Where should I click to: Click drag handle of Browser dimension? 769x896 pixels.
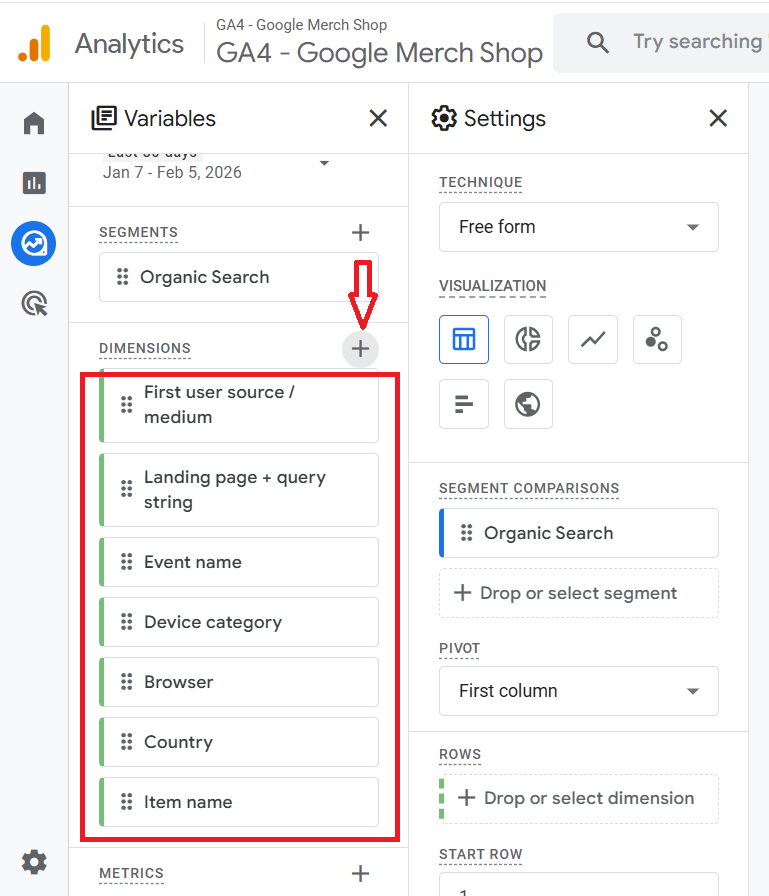[126, 682]
